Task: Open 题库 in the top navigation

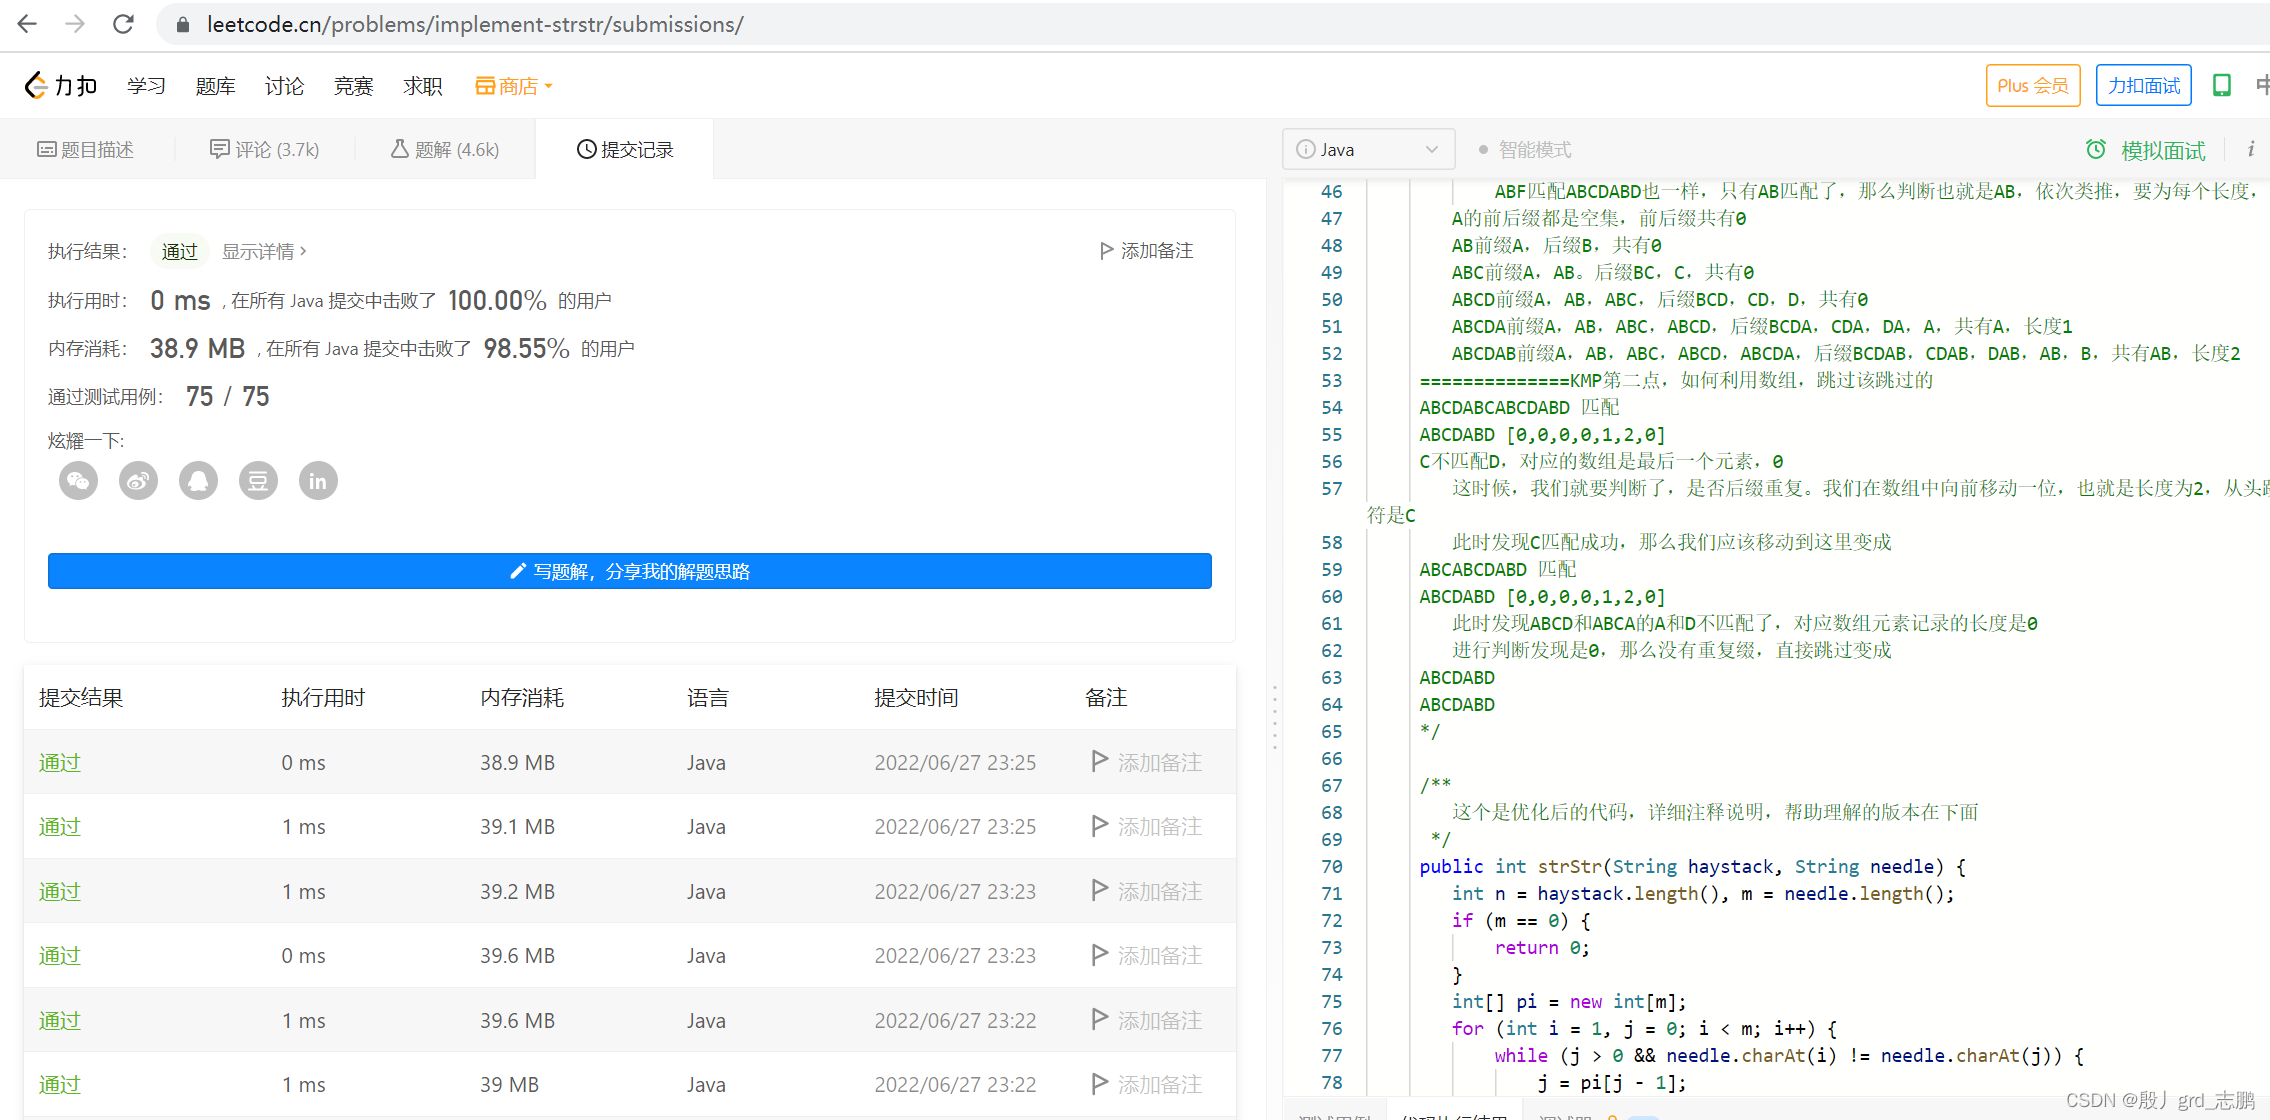Action: coord(215,86)
